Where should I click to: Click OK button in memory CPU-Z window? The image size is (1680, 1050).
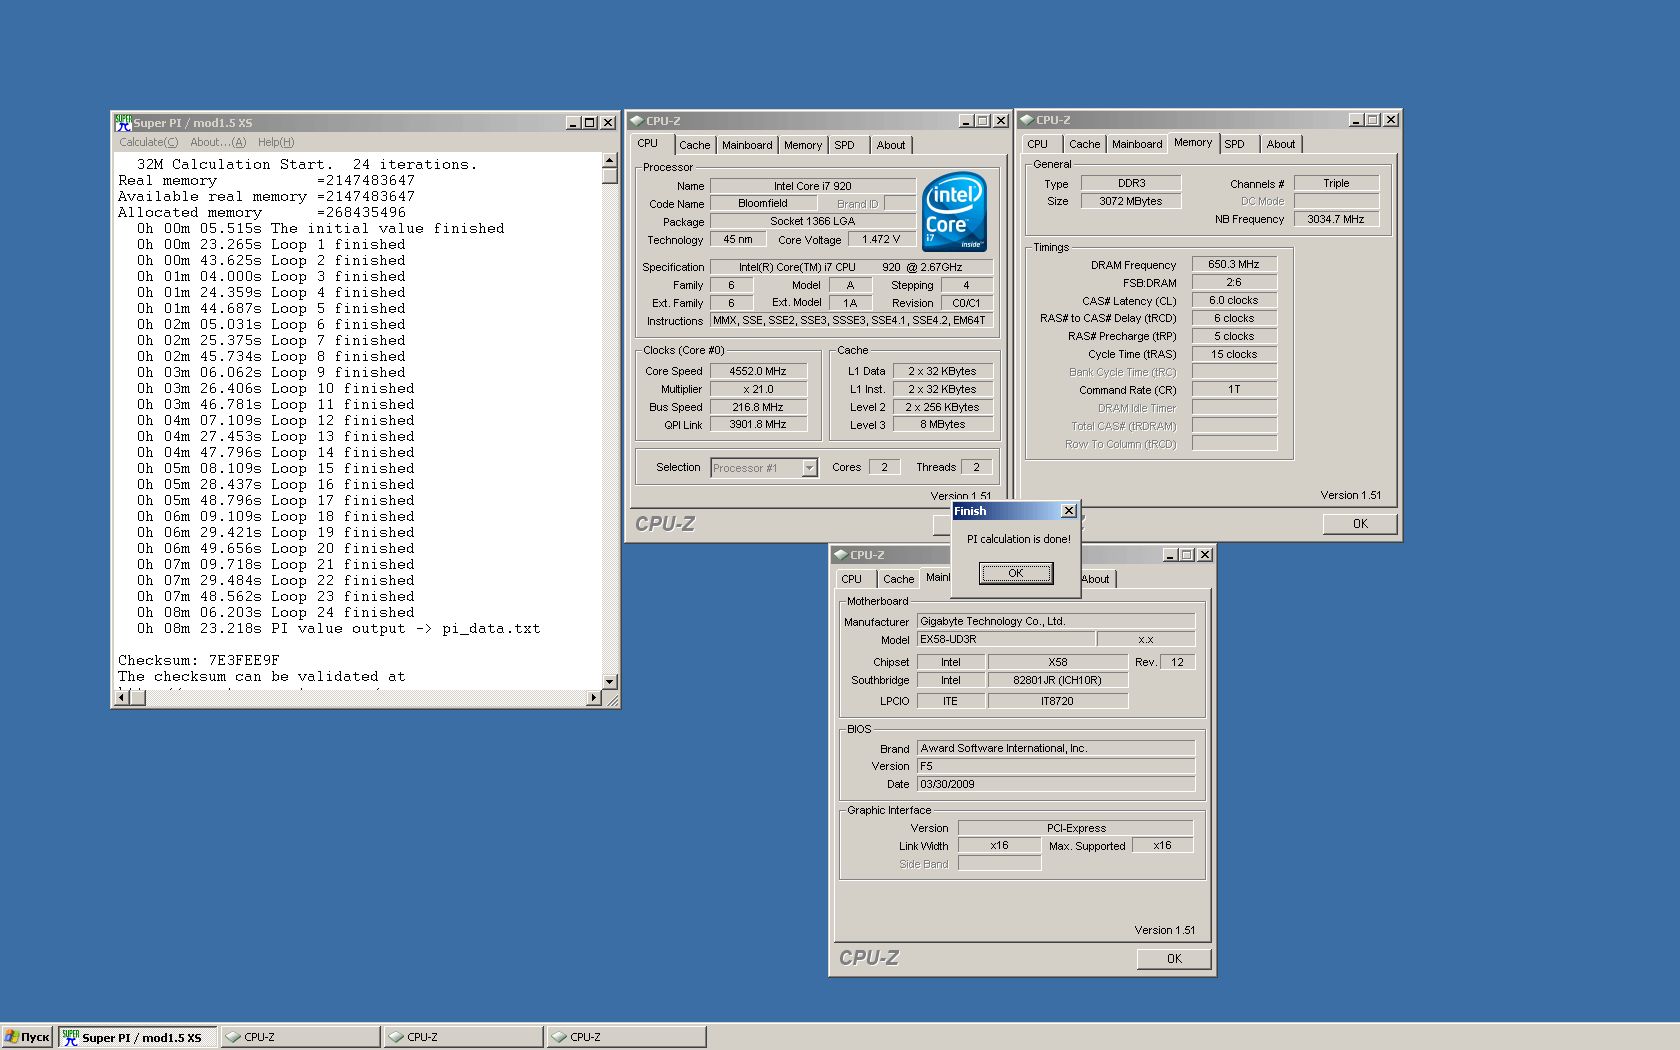coord(1360,524)
